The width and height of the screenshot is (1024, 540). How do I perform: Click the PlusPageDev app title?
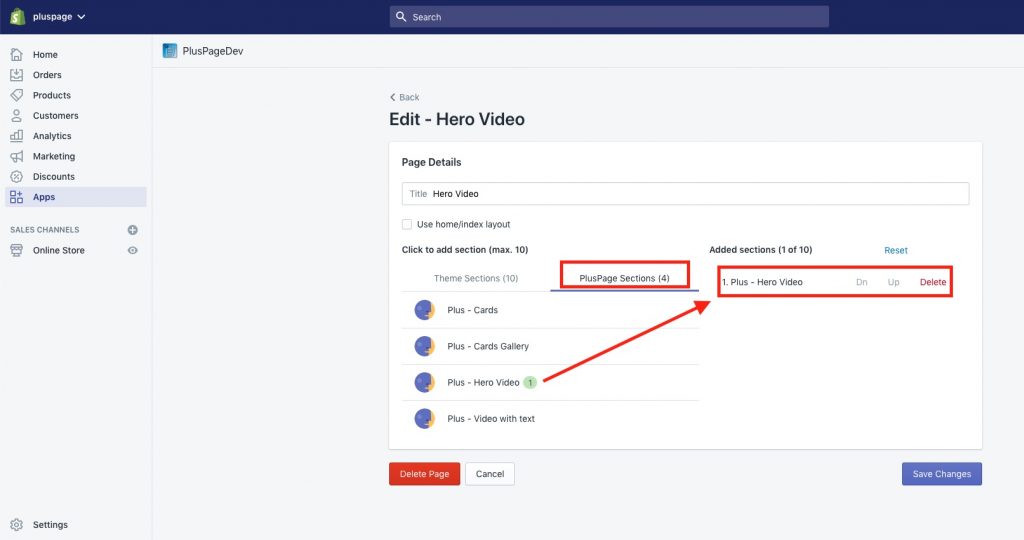tap(213, 51)
